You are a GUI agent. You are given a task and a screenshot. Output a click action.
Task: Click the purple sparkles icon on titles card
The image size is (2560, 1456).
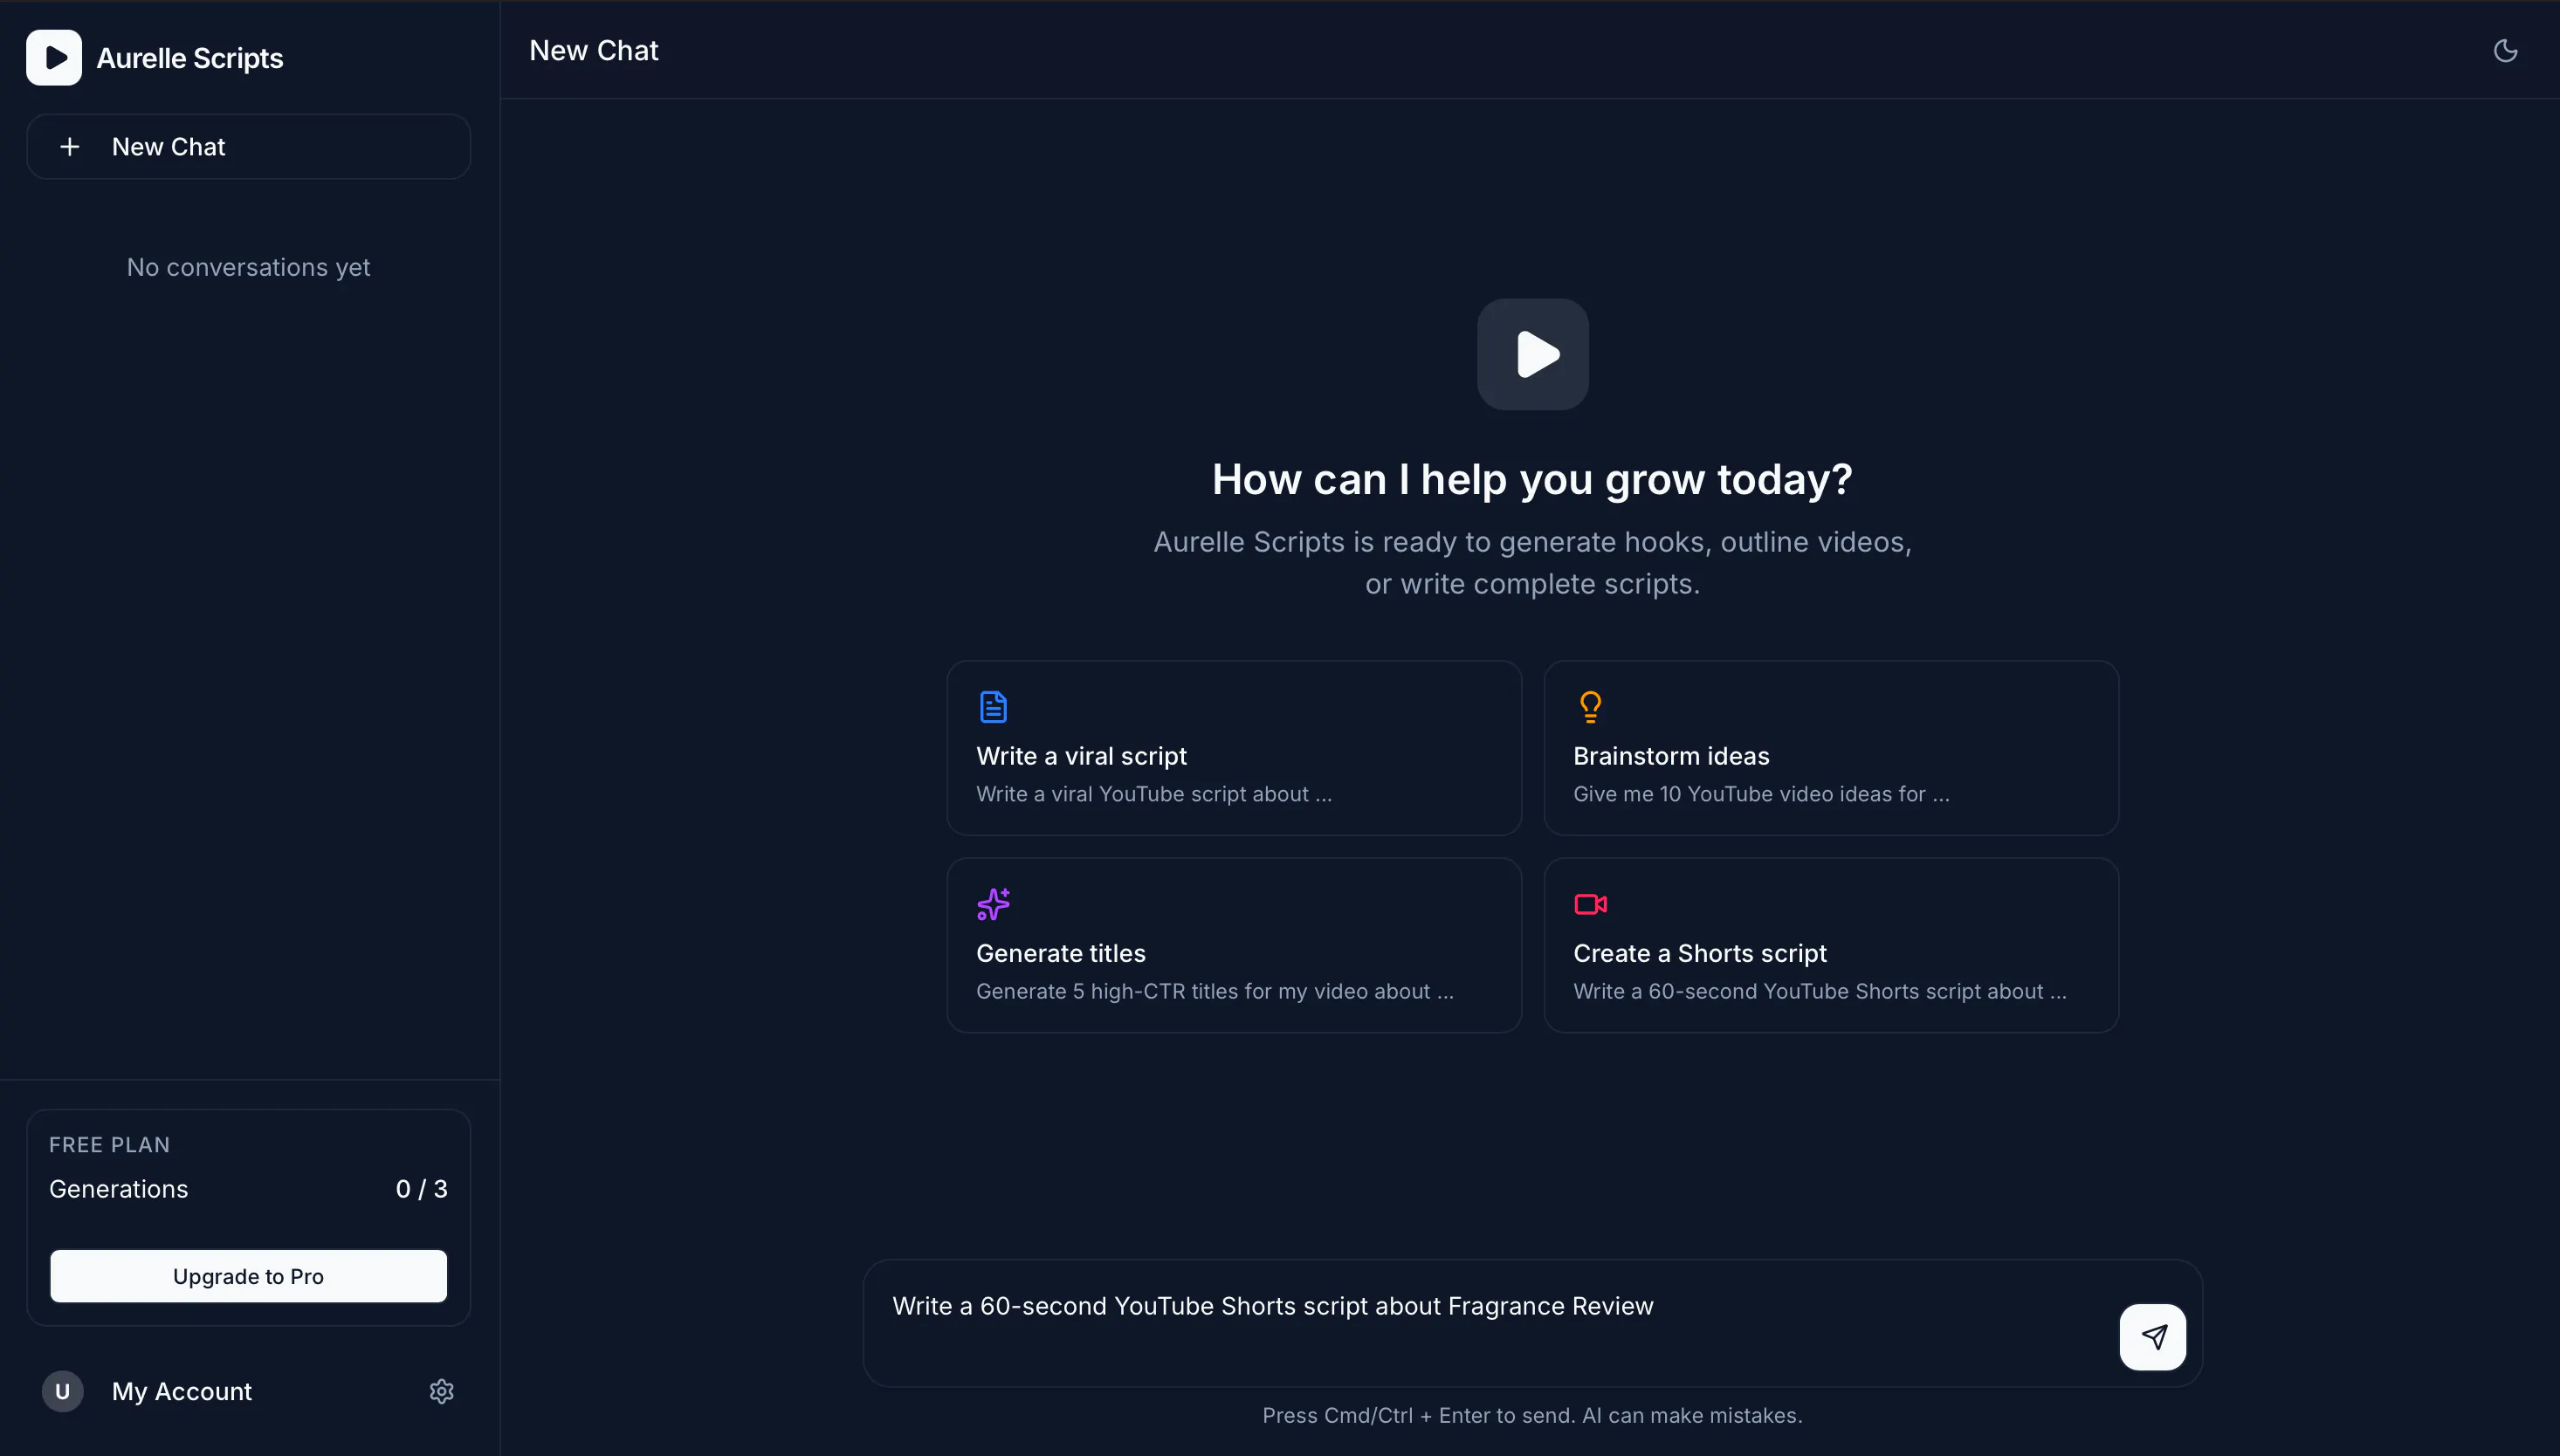pyautogui.click(x=993, y=904)
